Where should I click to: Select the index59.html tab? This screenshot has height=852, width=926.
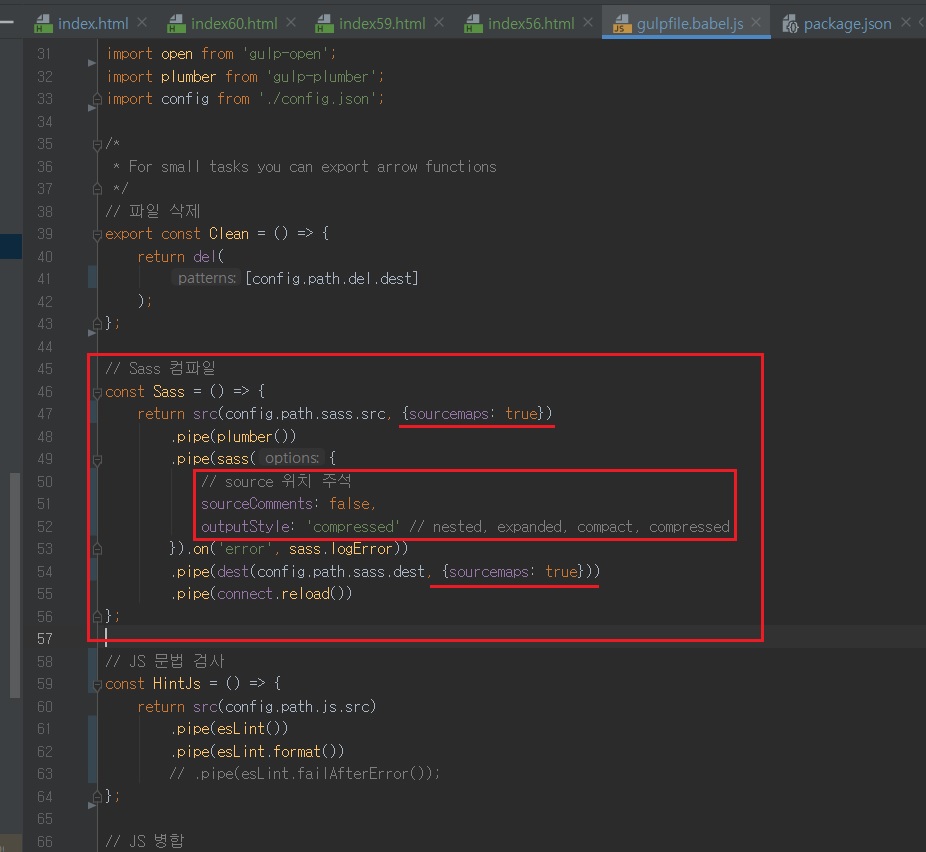click(x=381, y=23)
